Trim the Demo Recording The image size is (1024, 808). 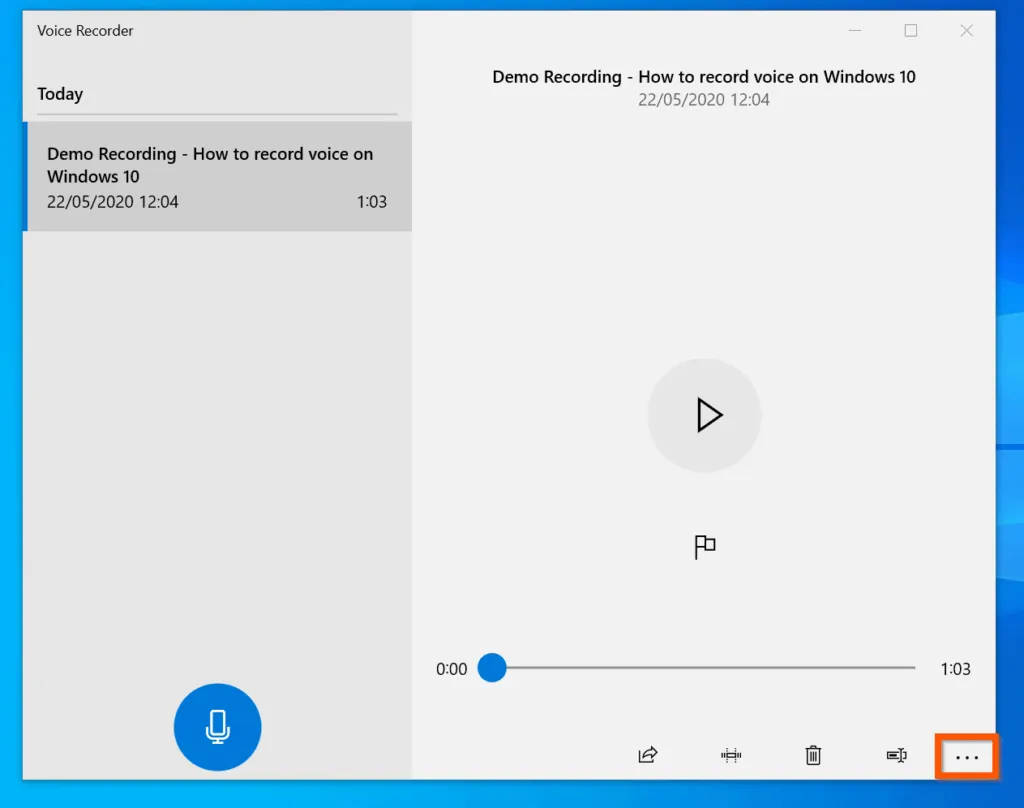730,756
